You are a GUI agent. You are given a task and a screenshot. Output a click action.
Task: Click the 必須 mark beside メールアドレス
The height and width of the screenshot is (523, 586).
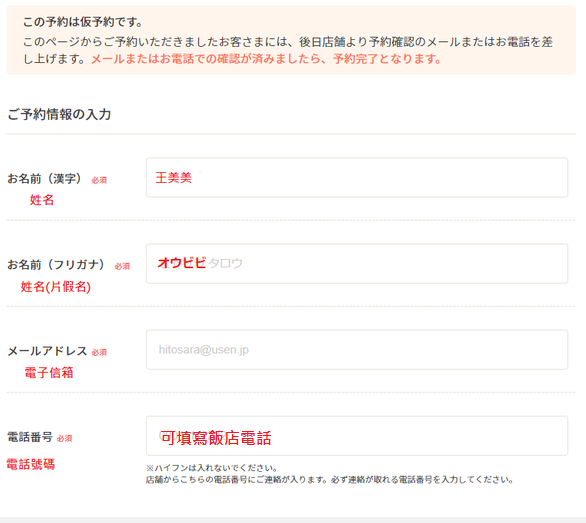99,352
